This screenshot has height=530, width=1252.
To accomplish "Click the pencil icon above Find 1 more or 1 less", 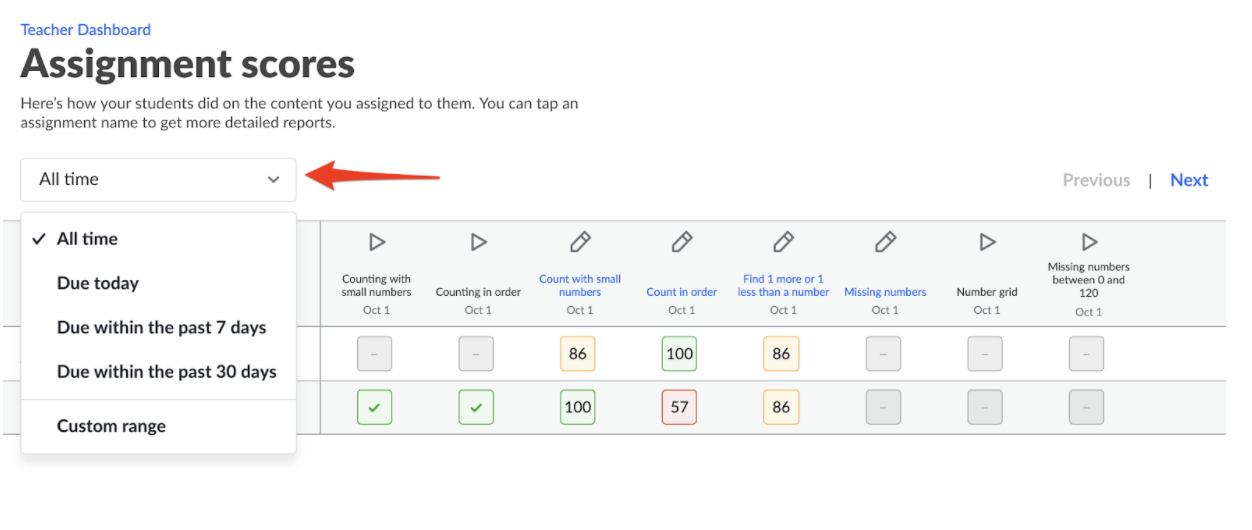I will (784, 242).
